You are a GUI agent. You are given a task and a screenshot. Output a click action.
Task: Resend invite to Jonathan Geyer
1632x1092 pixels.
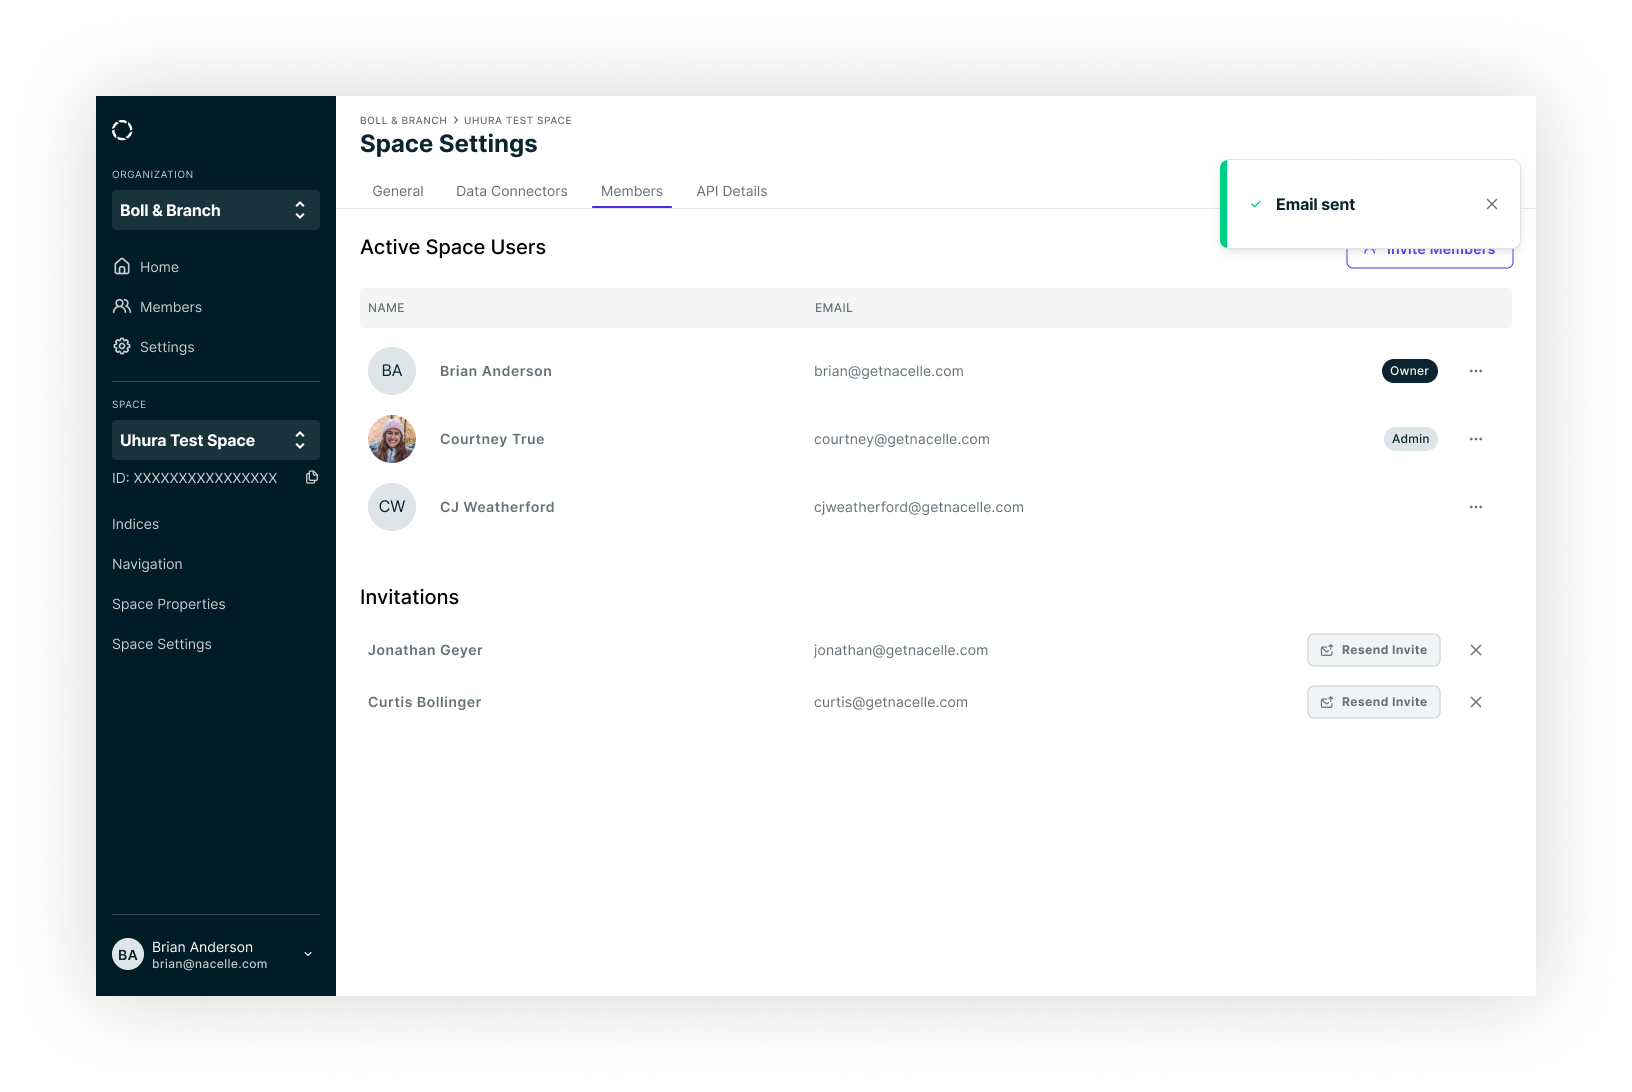(x=1374, y=650)
